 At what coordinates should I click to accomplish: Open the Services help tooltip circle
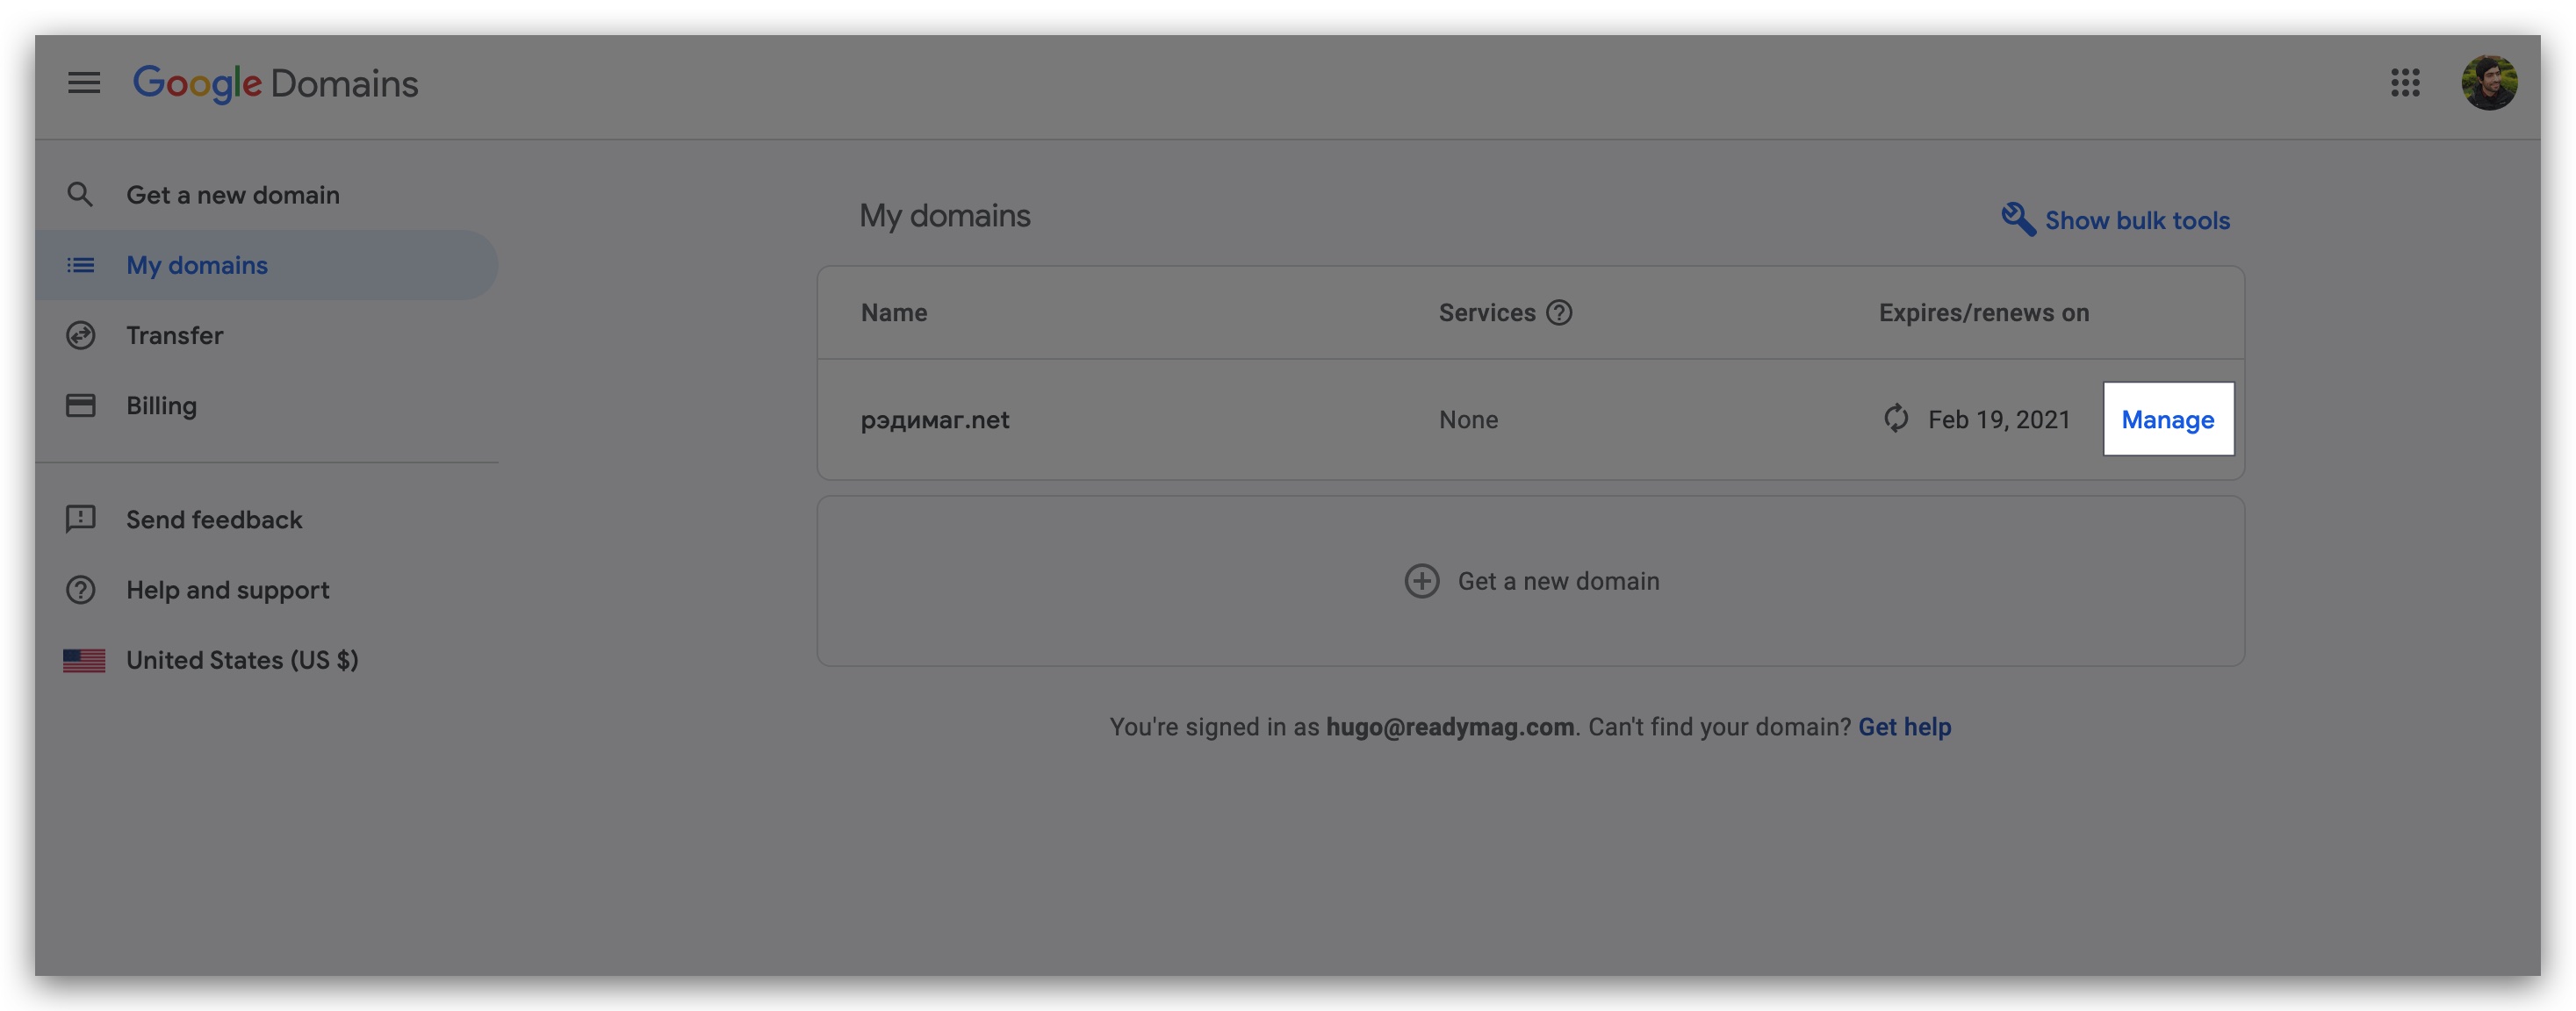tap(1558, 312)
